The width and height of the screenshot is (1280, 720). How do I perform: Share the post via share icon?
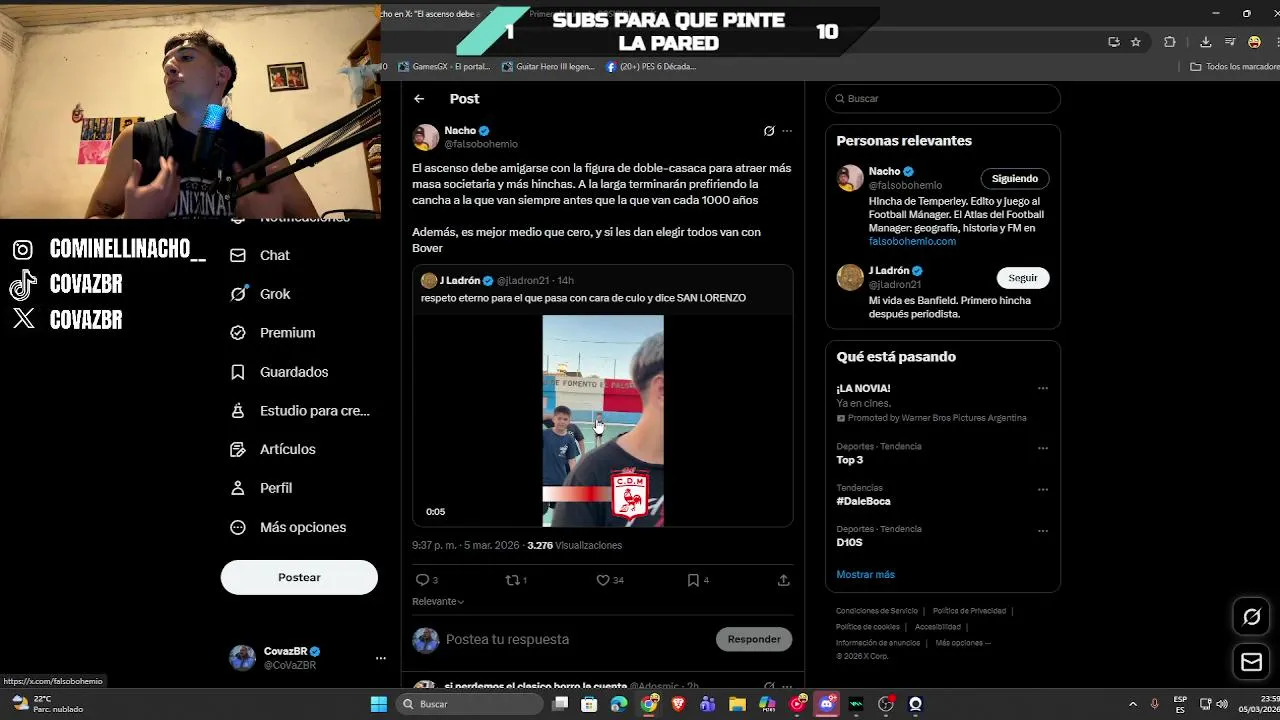(x=784, y=580)
